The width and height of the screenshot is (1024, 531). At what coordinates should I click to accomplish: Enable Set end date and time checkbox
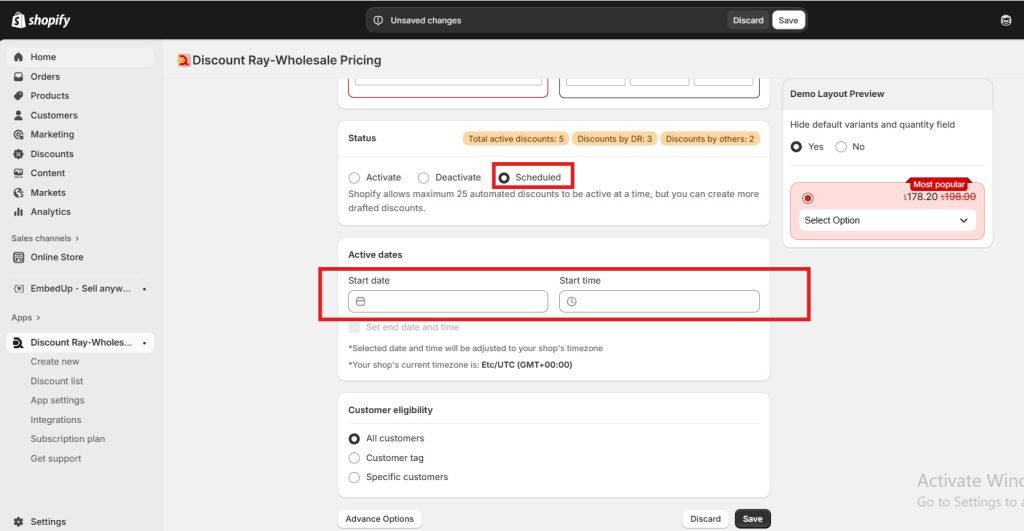pyautogui.click(x=354, y=327)
